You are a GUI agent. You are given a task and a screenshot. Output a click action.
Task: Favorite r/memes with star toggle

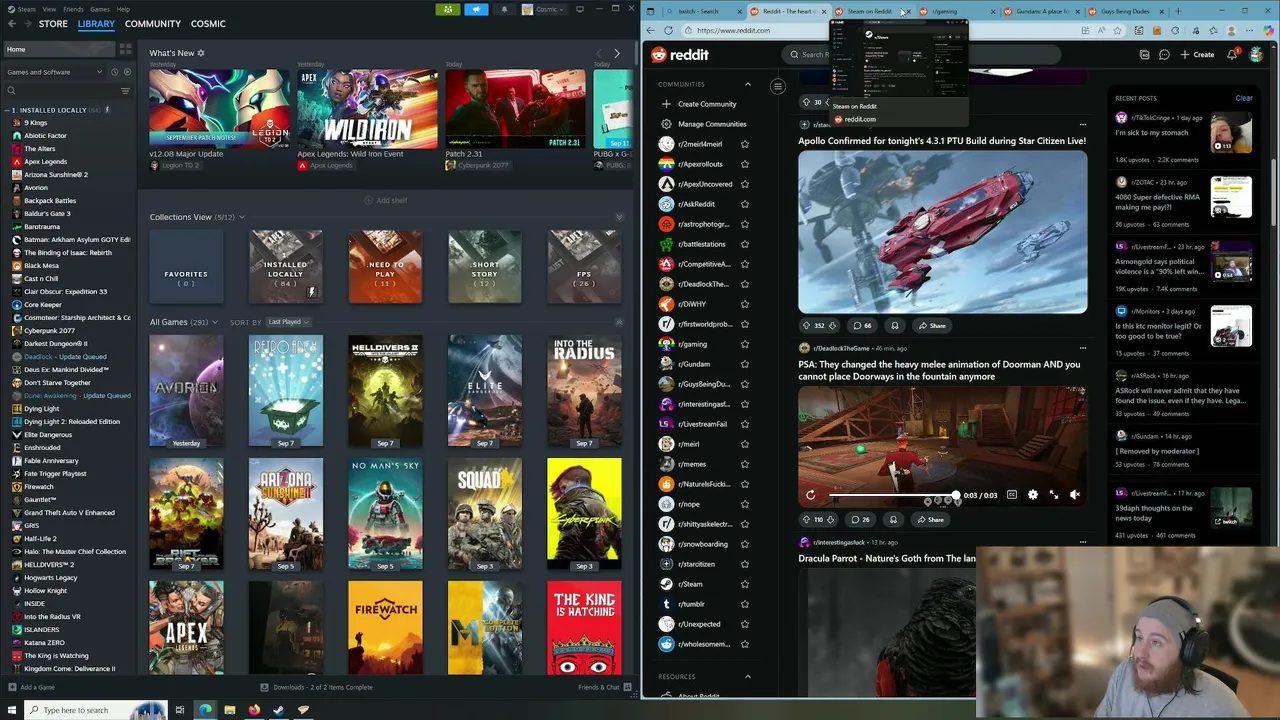744,464
